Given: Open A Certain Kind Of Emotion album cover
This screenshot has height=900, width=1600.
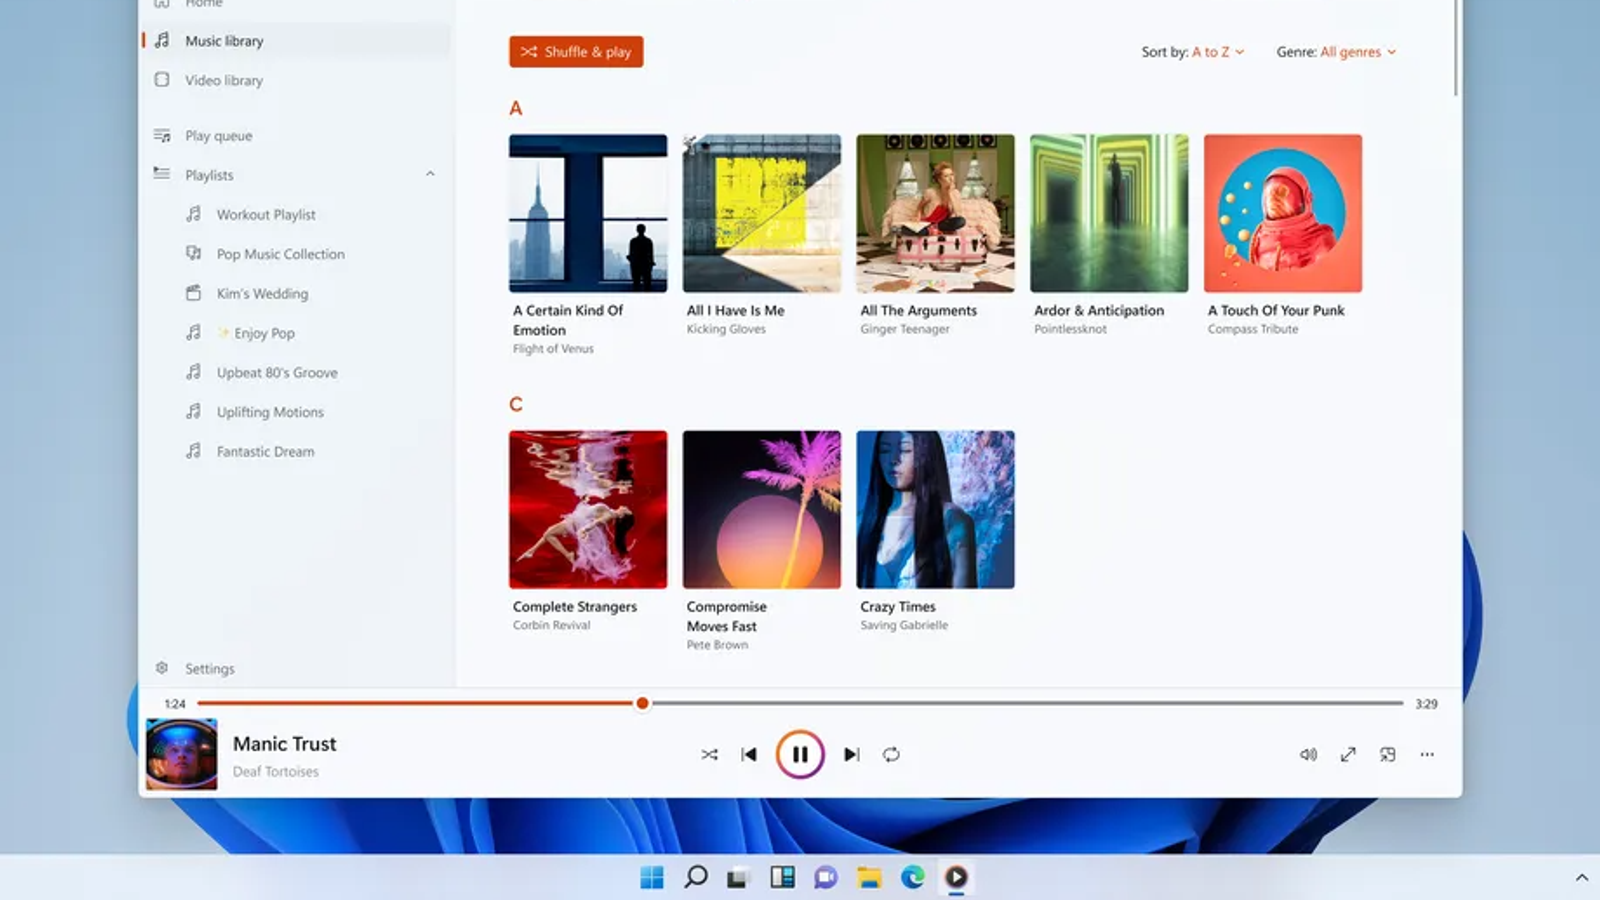Looking at the screenshot, I should (588, 213).
